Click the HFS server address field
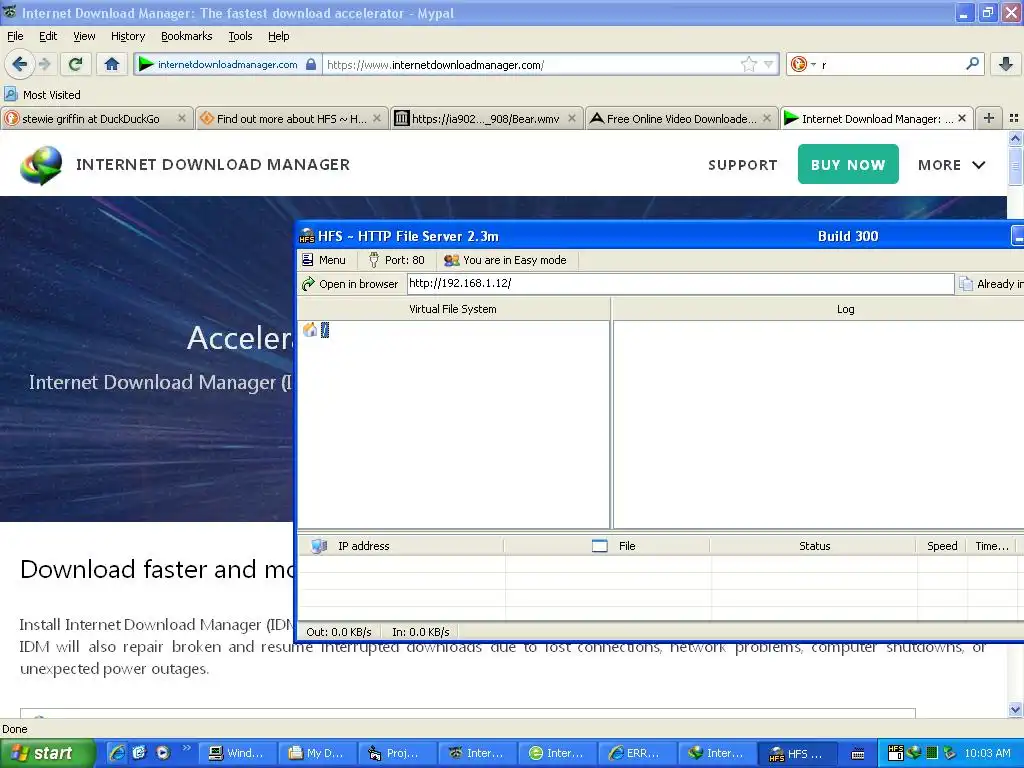The height and width of the screenshot is (768, 1024). (x=680, y=283)
